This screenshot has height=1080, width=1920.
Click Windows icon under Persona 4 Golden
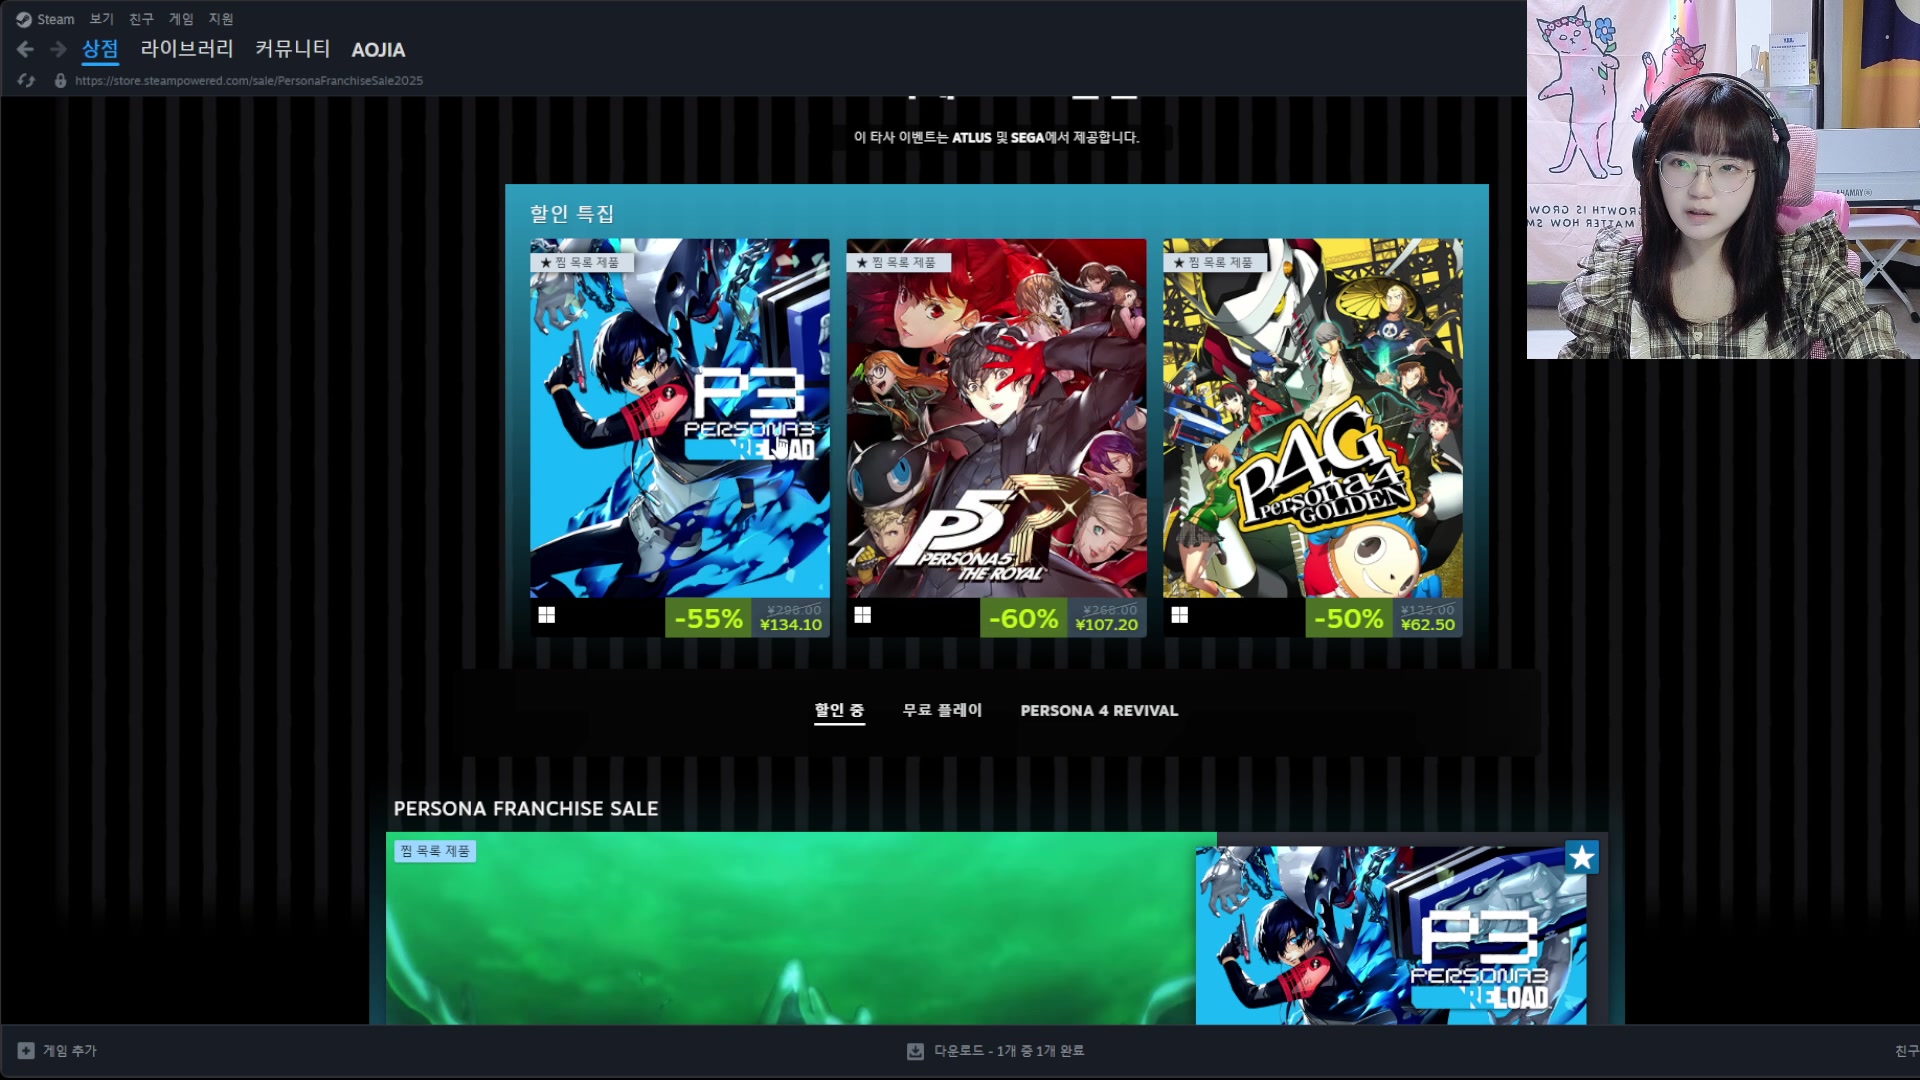pos(1179,615)
